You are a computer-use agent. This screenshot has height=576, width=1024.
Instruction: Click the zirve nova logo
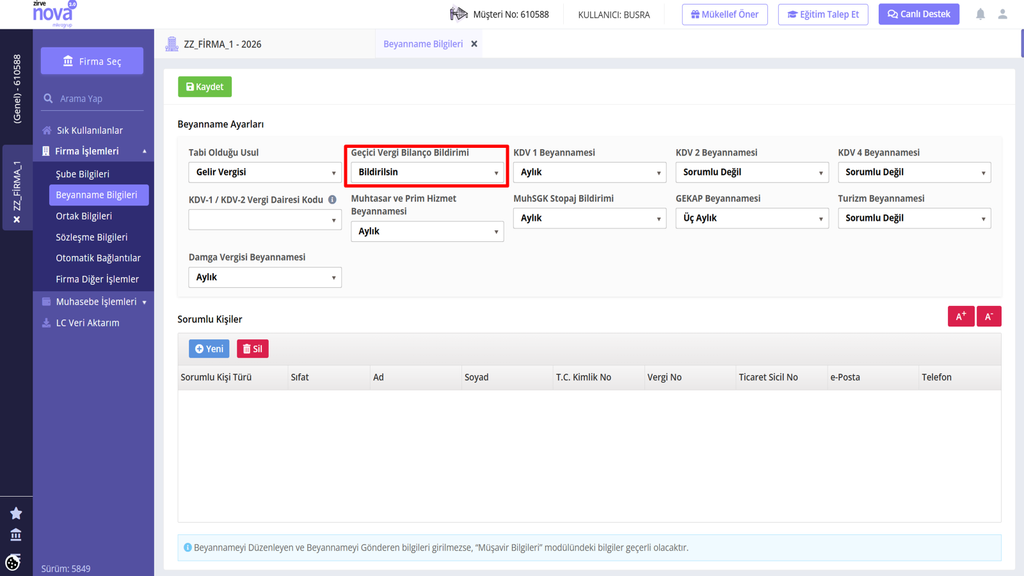pos(54,14)
